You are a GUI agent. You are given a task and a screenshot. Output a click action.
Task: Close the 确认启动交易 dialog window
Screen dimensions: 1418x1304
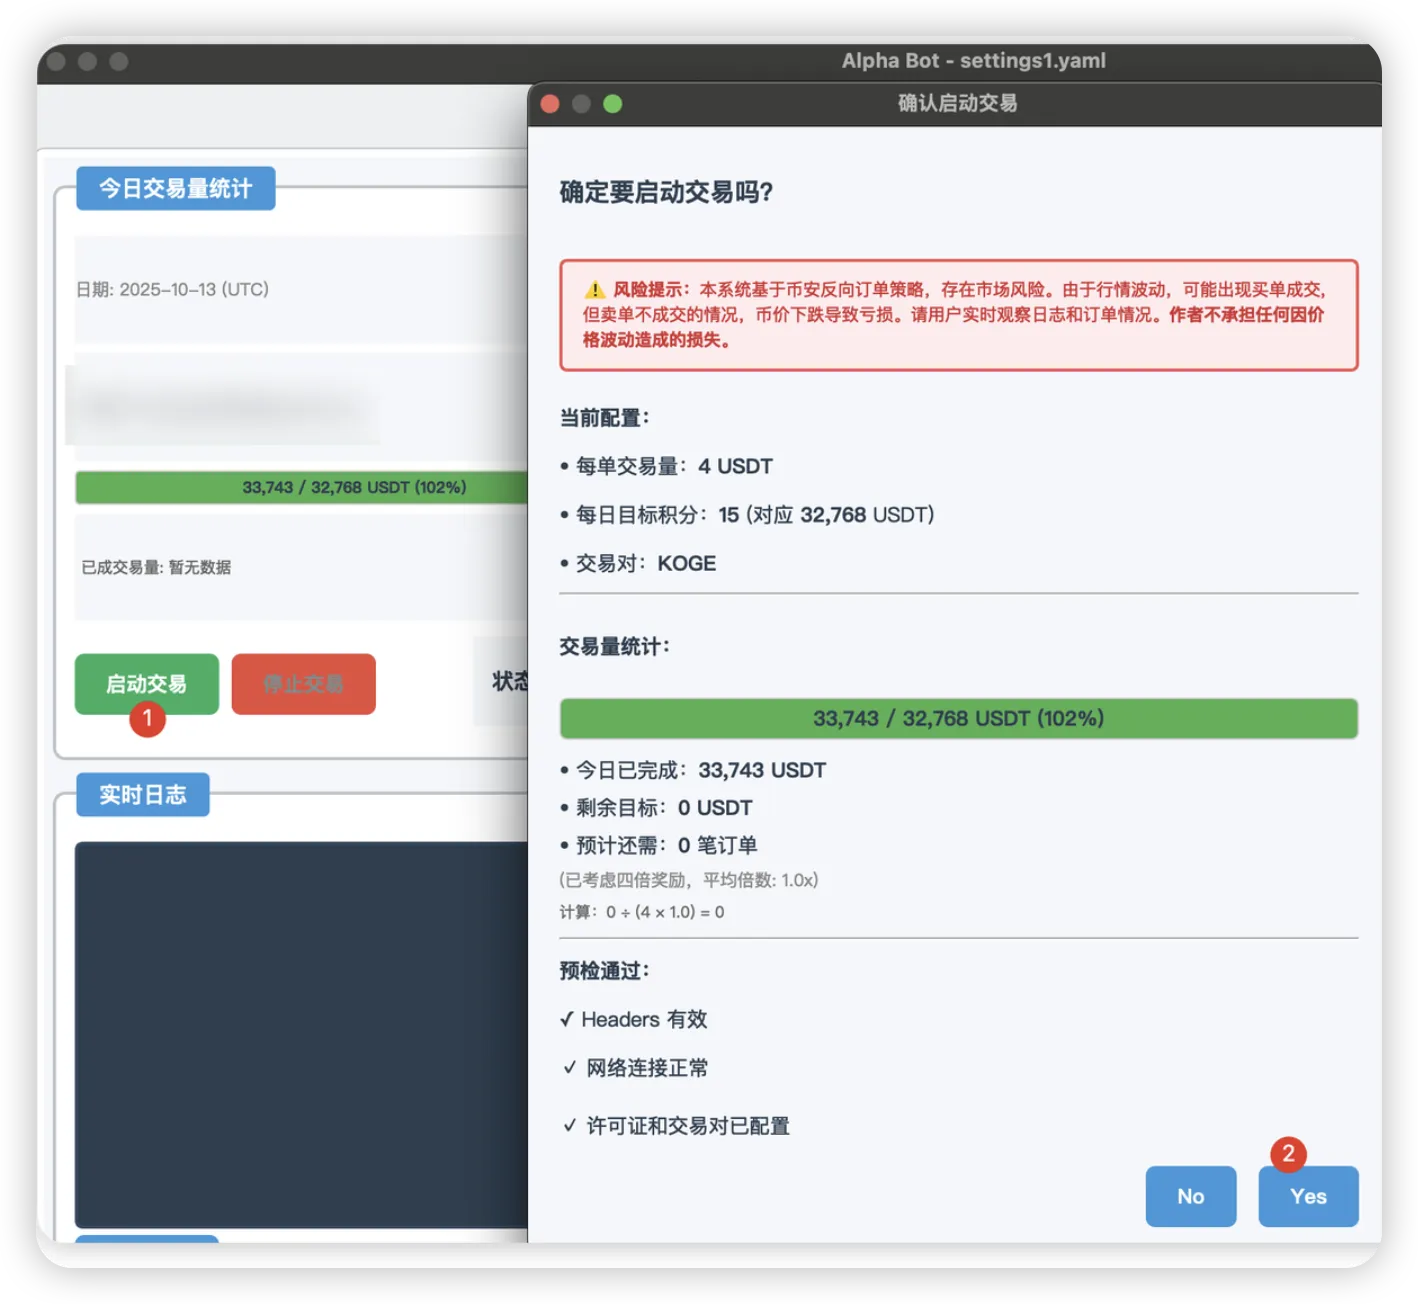(x=550, y=104)
